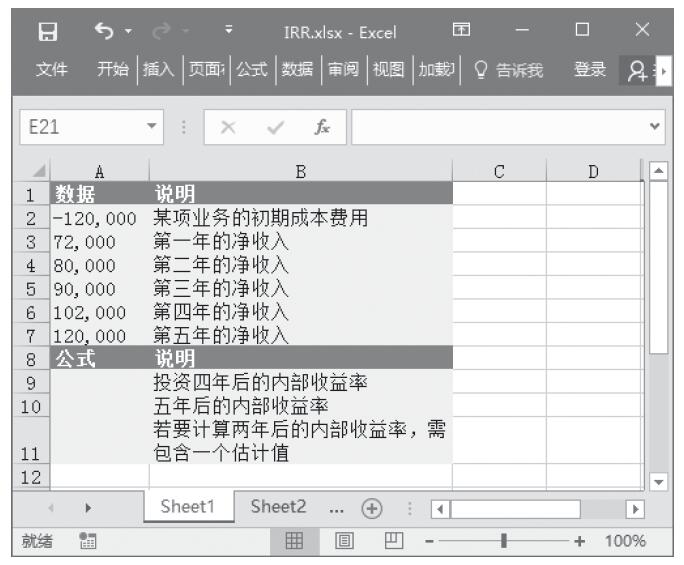Click the 告诉我 search box
Viewport: 684px width, 565px height.
pos(508,69)
